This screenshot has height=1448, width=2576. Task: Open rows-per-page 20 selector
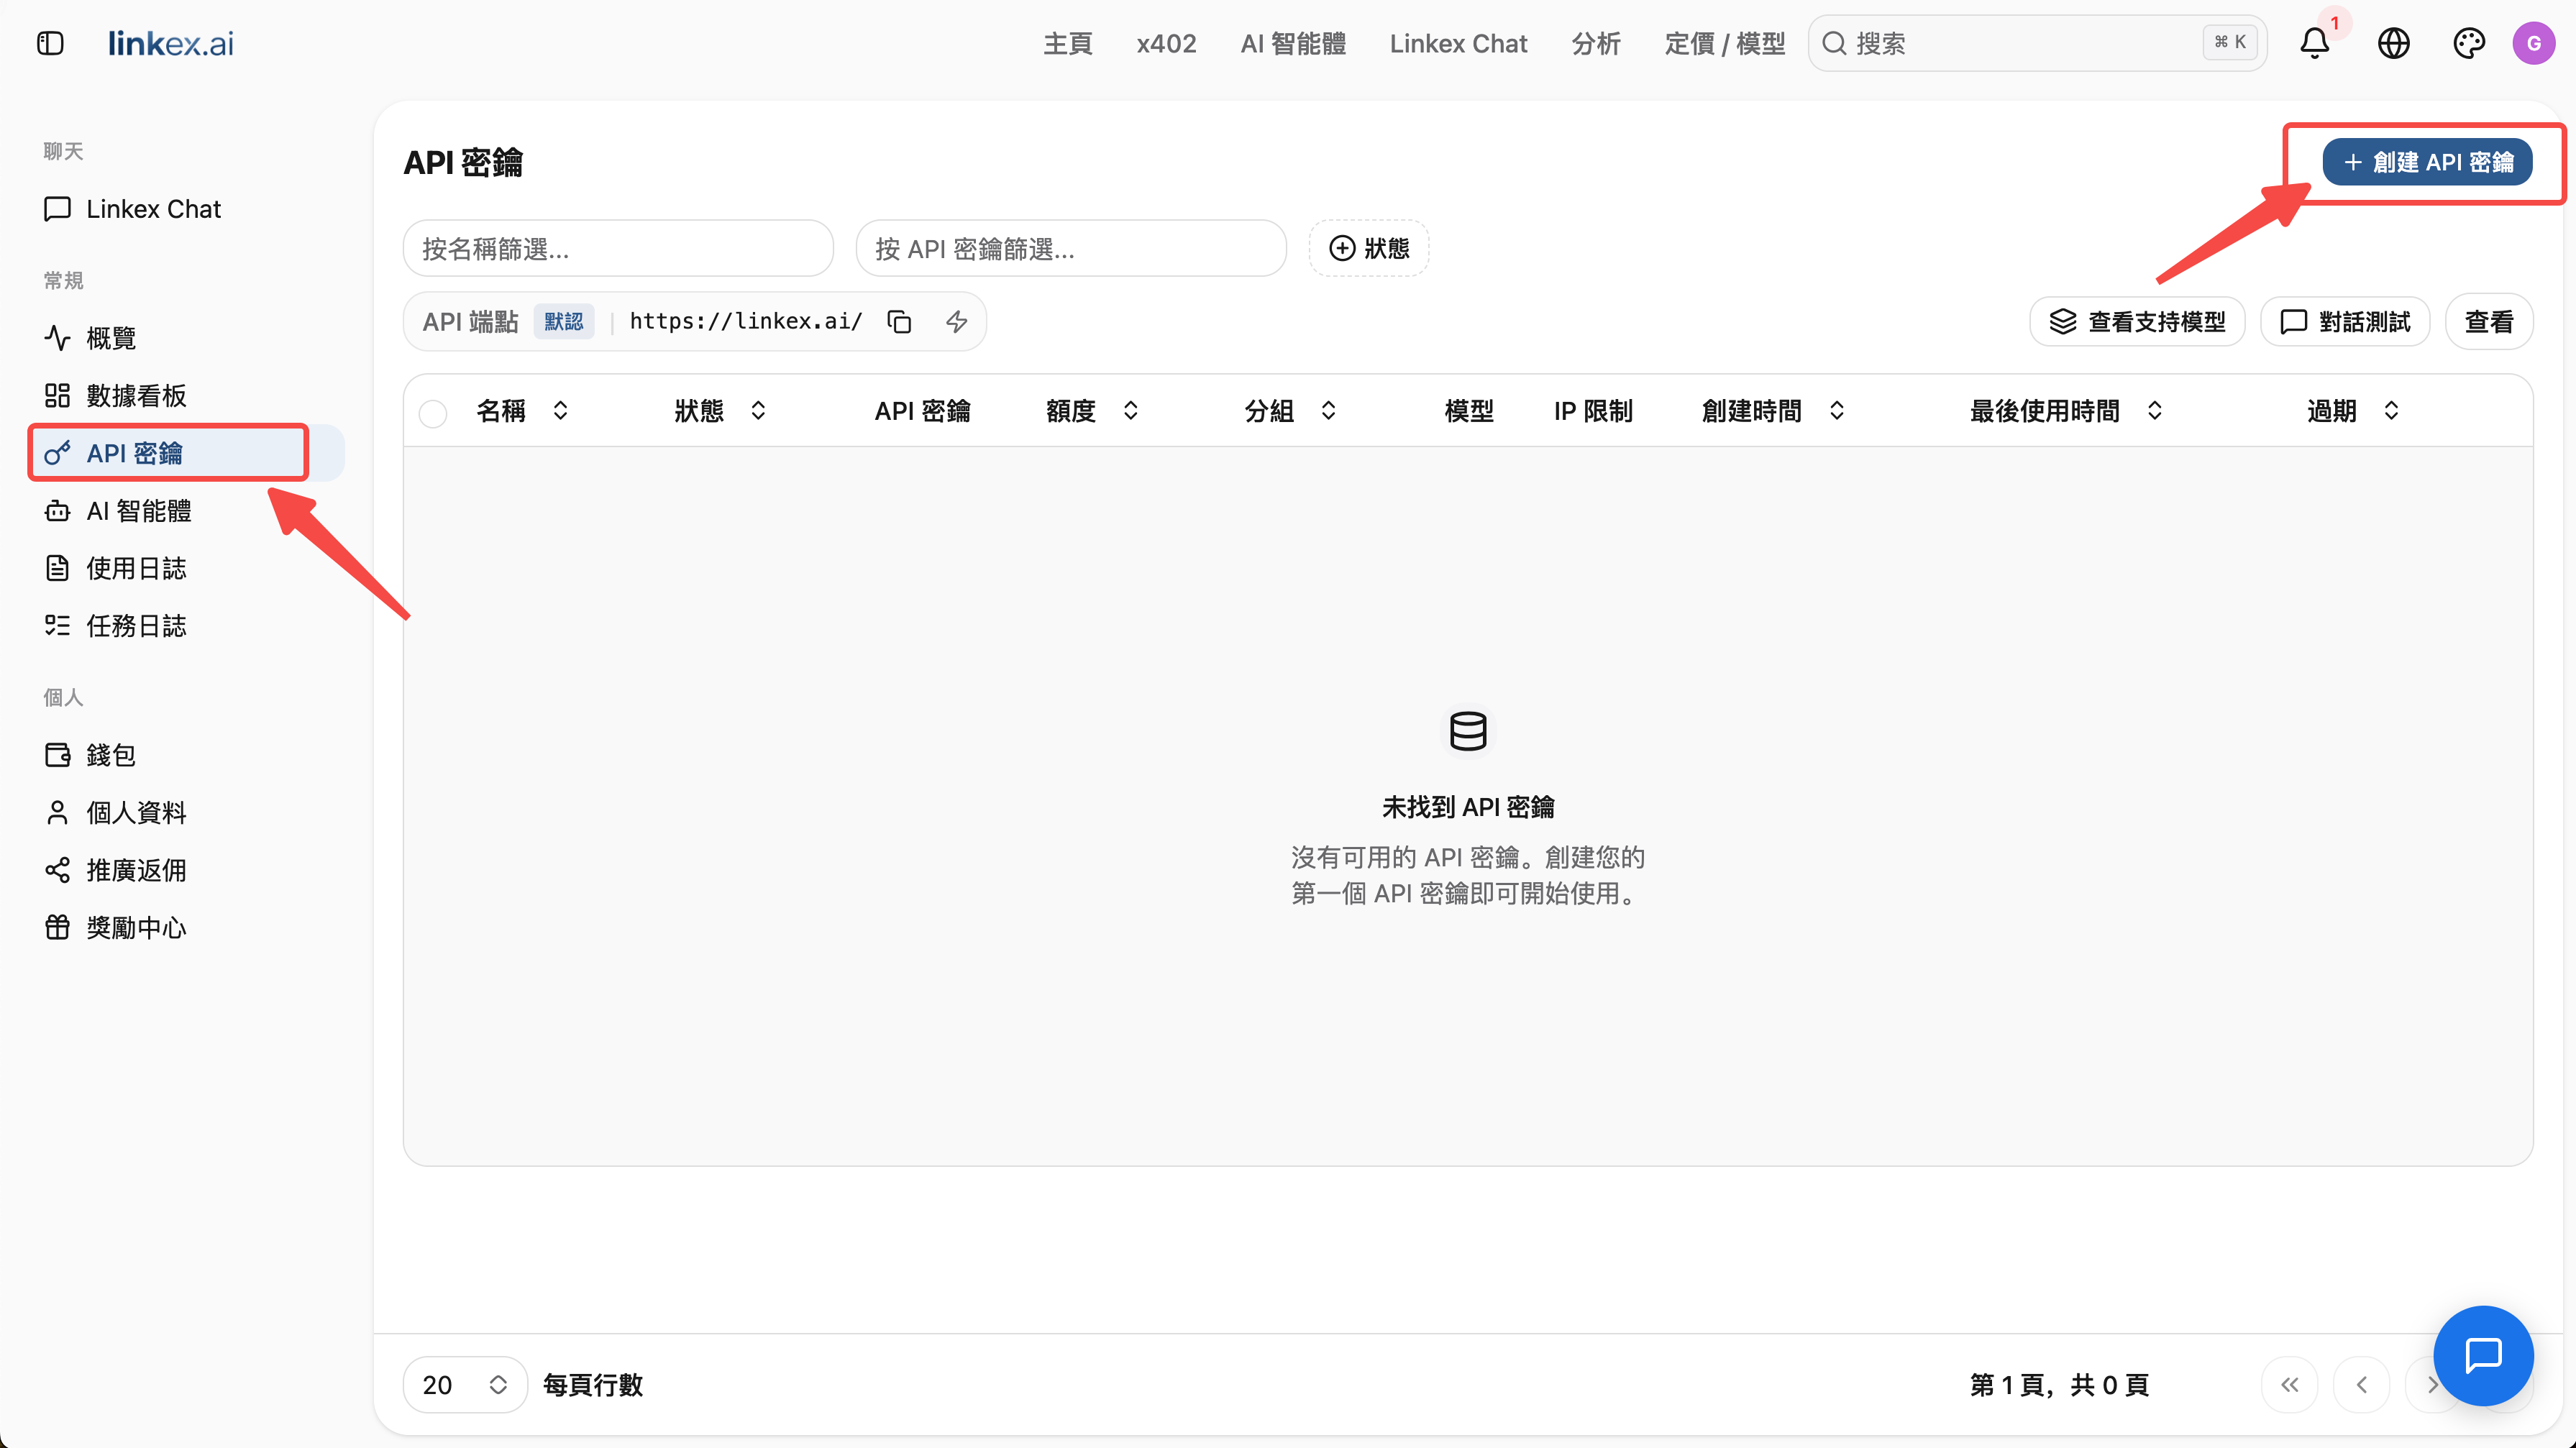[x=465, y=1384]
